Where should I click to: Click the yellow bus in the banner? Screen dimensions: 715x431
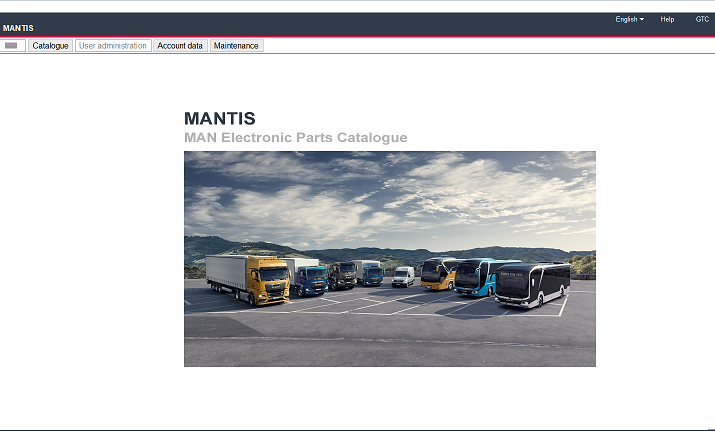pos(438,273)
